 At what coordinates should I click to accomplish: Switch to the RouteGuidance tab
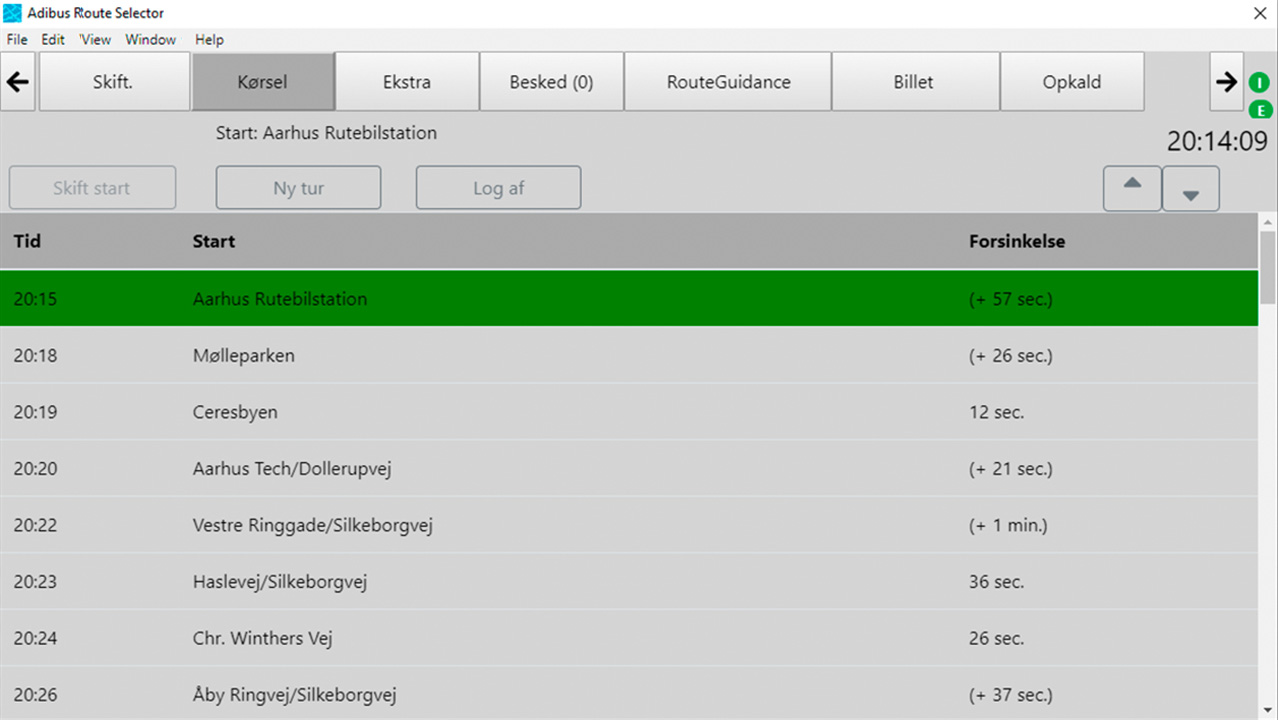tap(728, 82)
